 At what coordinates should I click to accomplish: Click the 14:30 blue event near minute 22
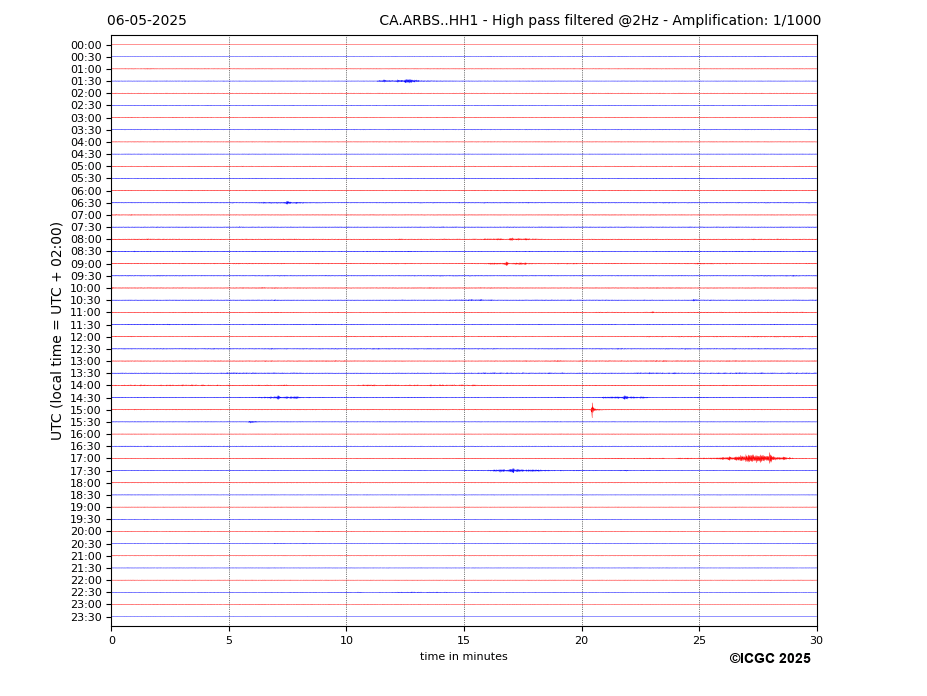coord(625,397)
